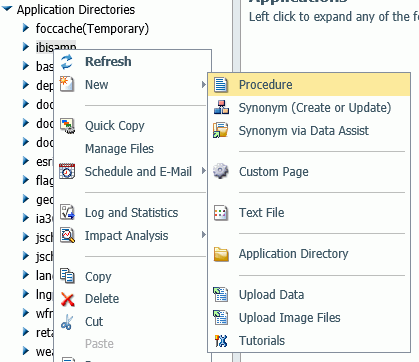Click the Text File icon
Image resolution: width=419 pixels, height=362 pixels.
(221, 213)
